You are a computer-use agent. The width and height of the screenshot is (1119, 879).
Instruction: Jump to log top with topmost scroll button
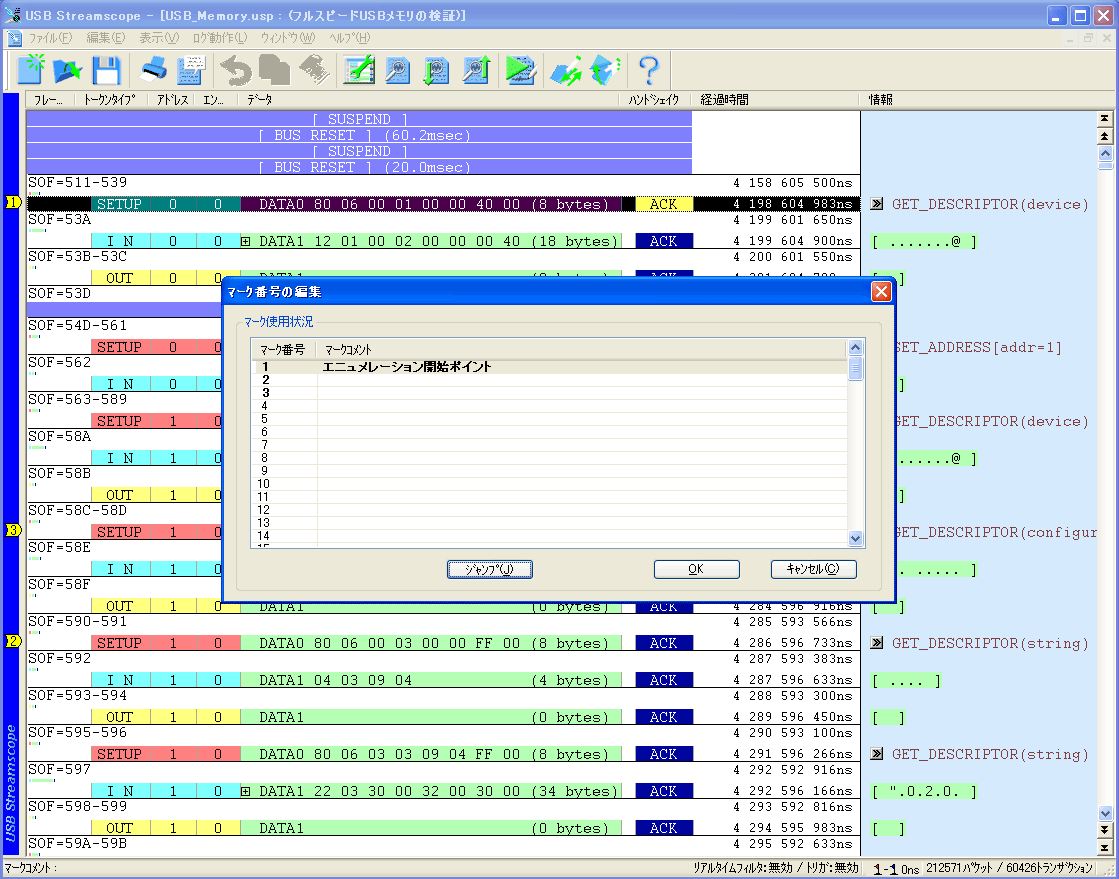(1105, 118)
